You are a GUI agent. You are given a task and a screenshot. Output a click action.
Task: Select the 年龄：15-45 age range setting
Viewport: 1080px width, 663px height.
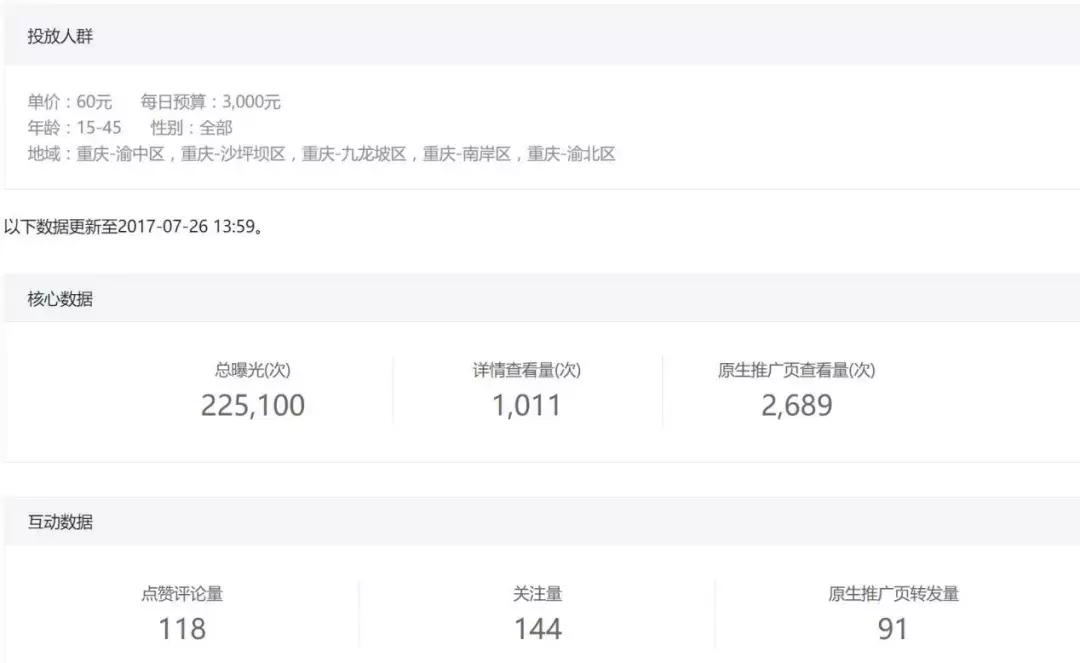point(71,128)
